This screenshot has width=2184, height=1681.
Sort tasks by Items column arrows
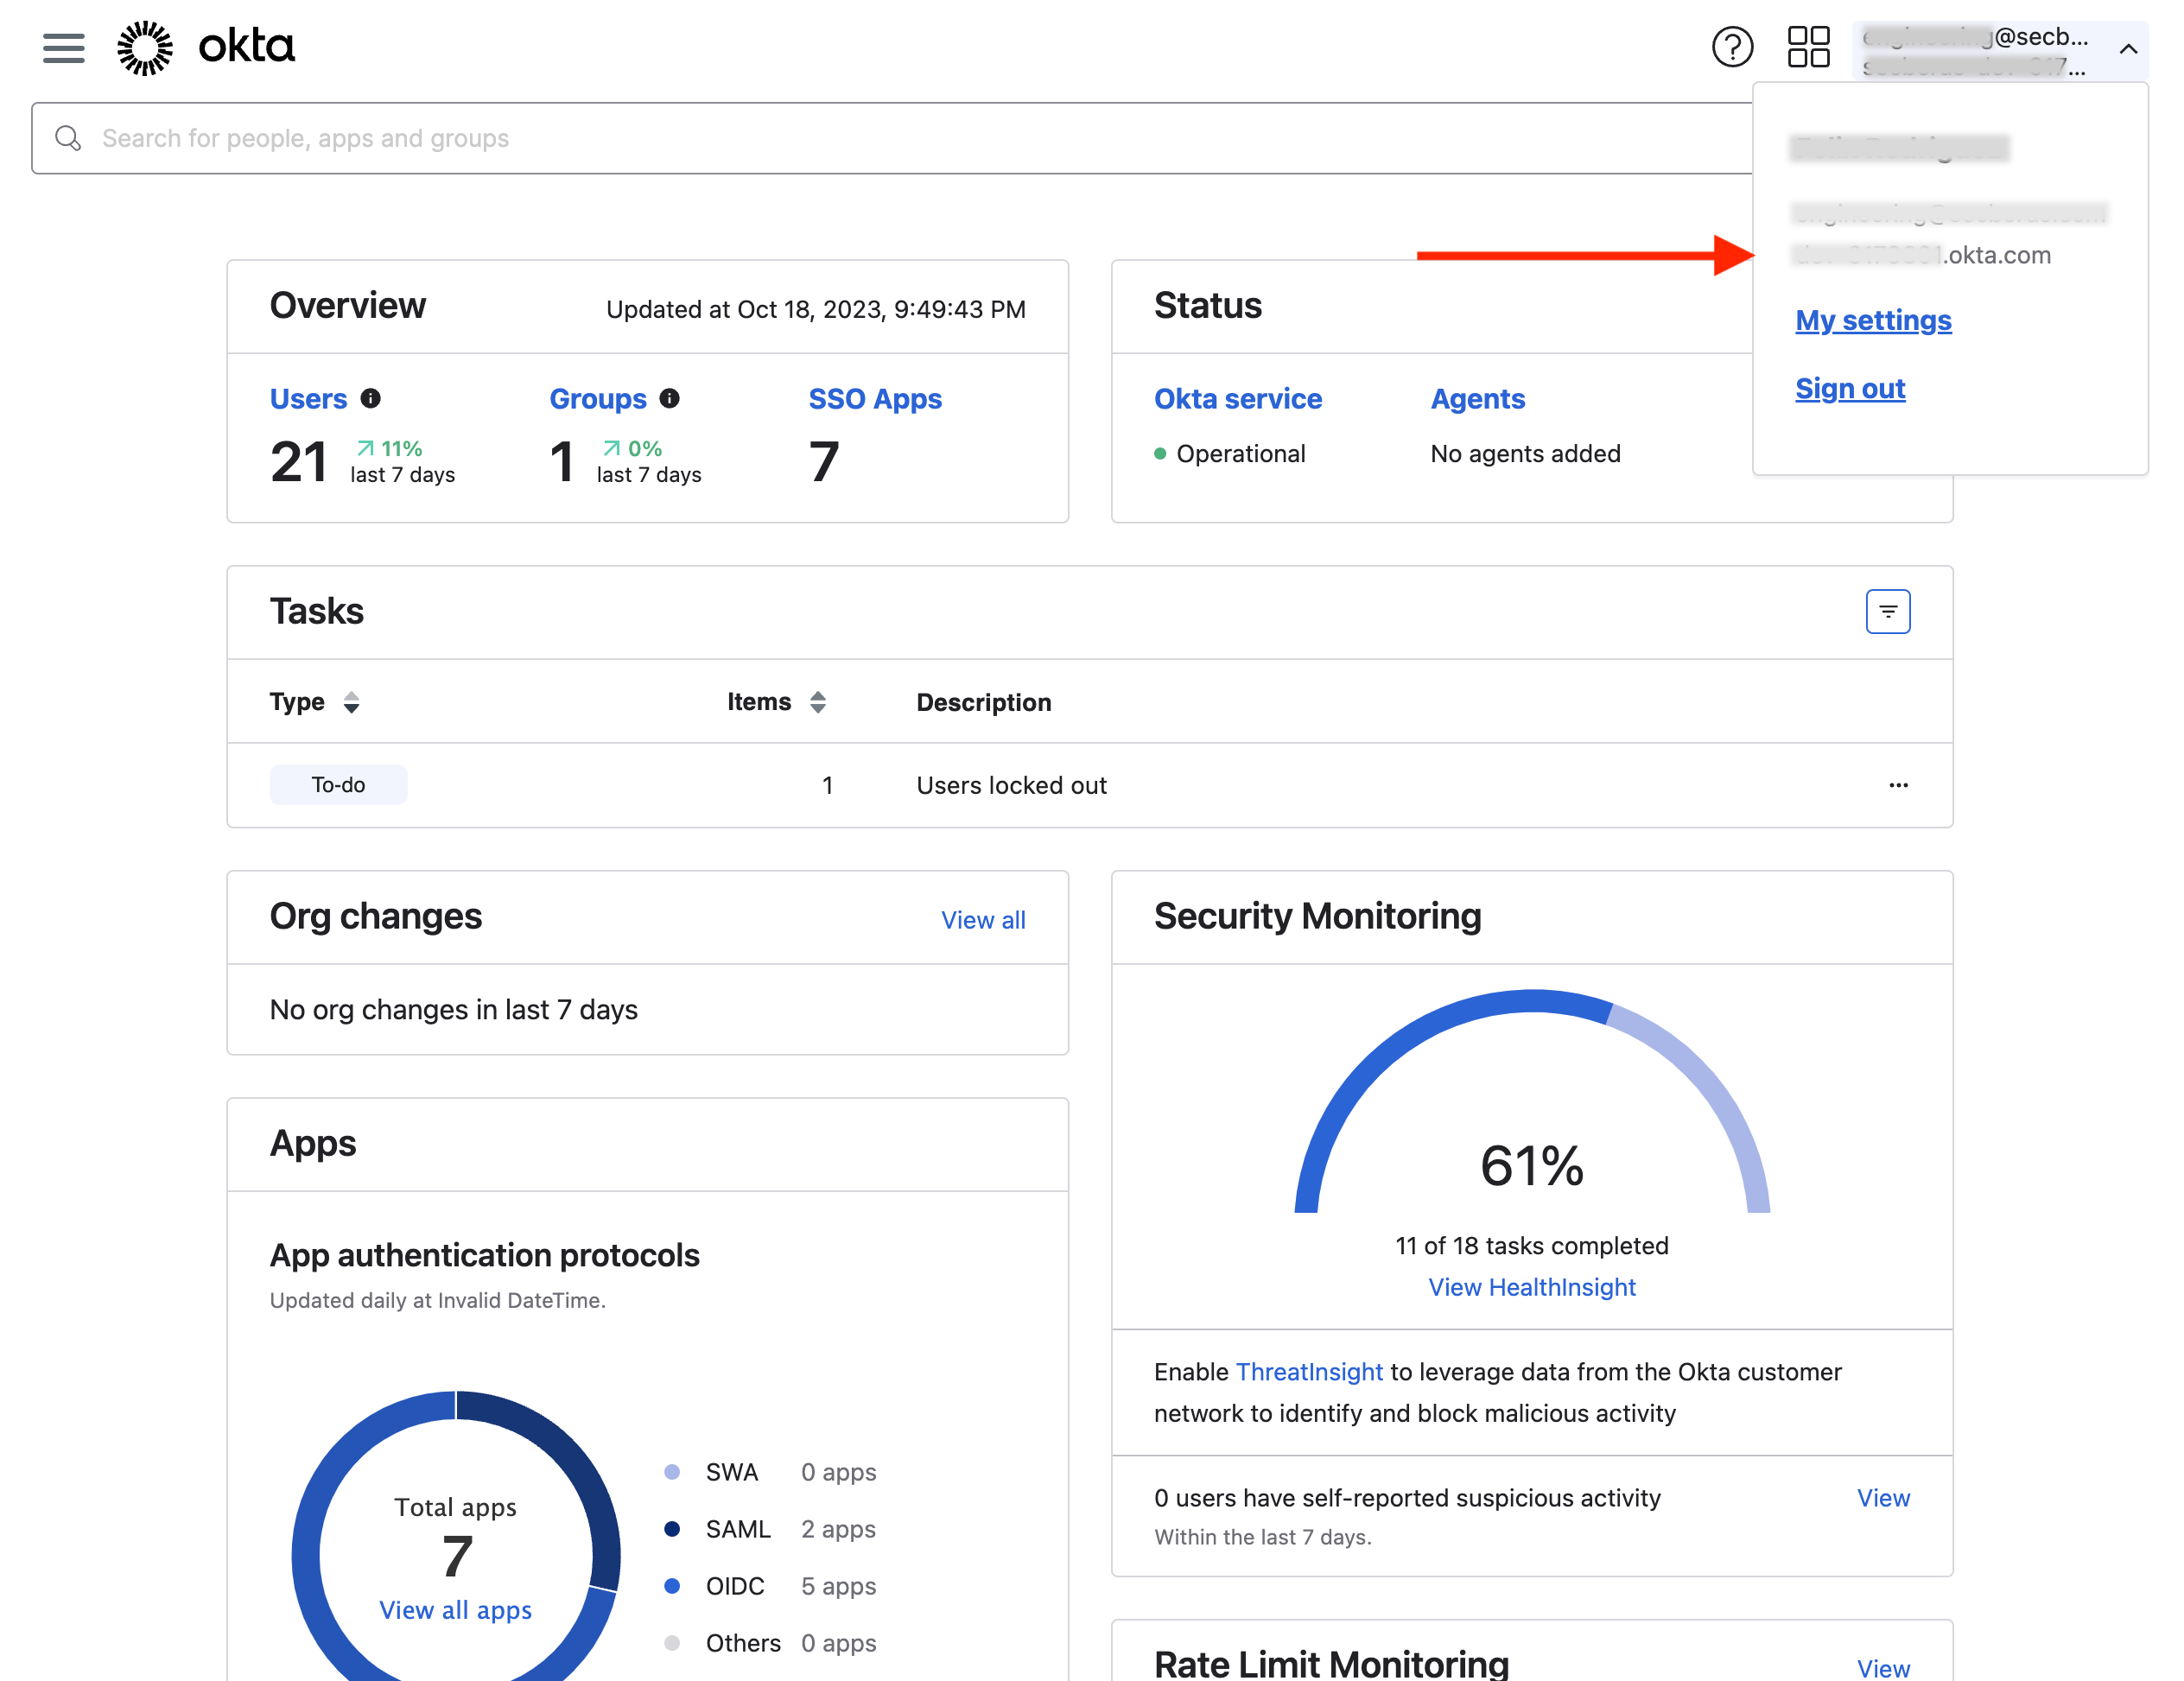(818, 702)
